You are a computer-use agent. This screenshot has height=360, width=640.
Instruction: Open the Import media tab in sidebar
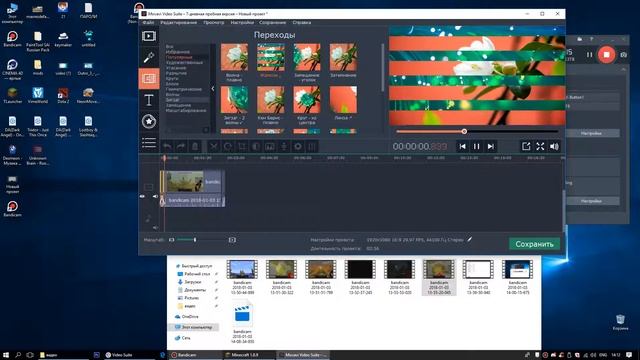(149, 36)
